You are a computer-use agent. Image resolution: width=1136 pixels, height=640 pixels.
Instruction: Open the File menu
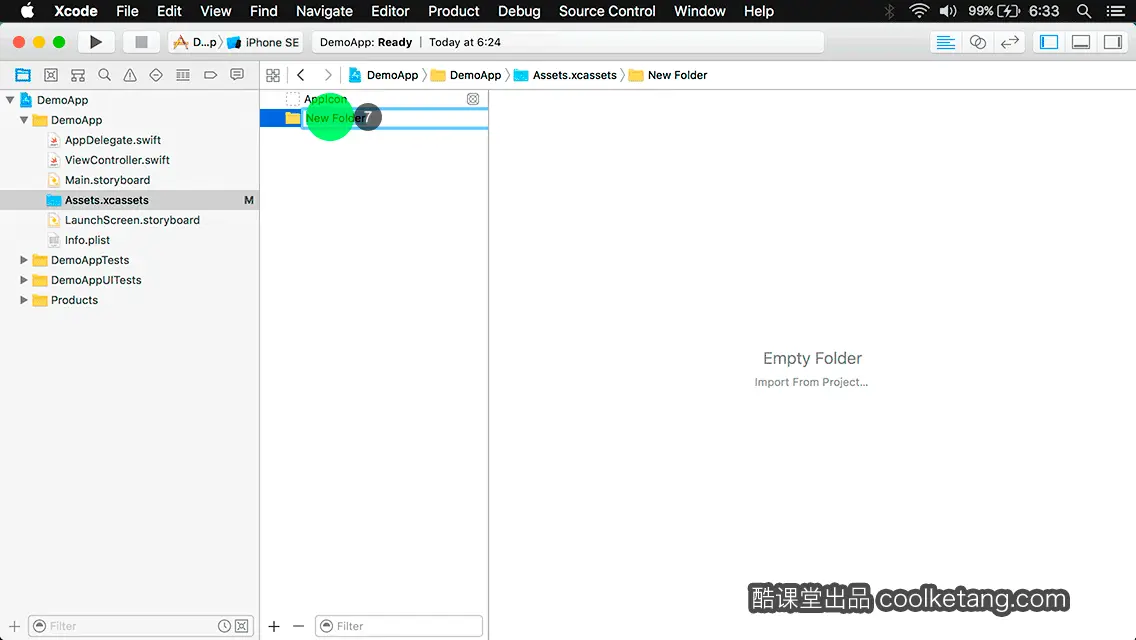(127, 11)
